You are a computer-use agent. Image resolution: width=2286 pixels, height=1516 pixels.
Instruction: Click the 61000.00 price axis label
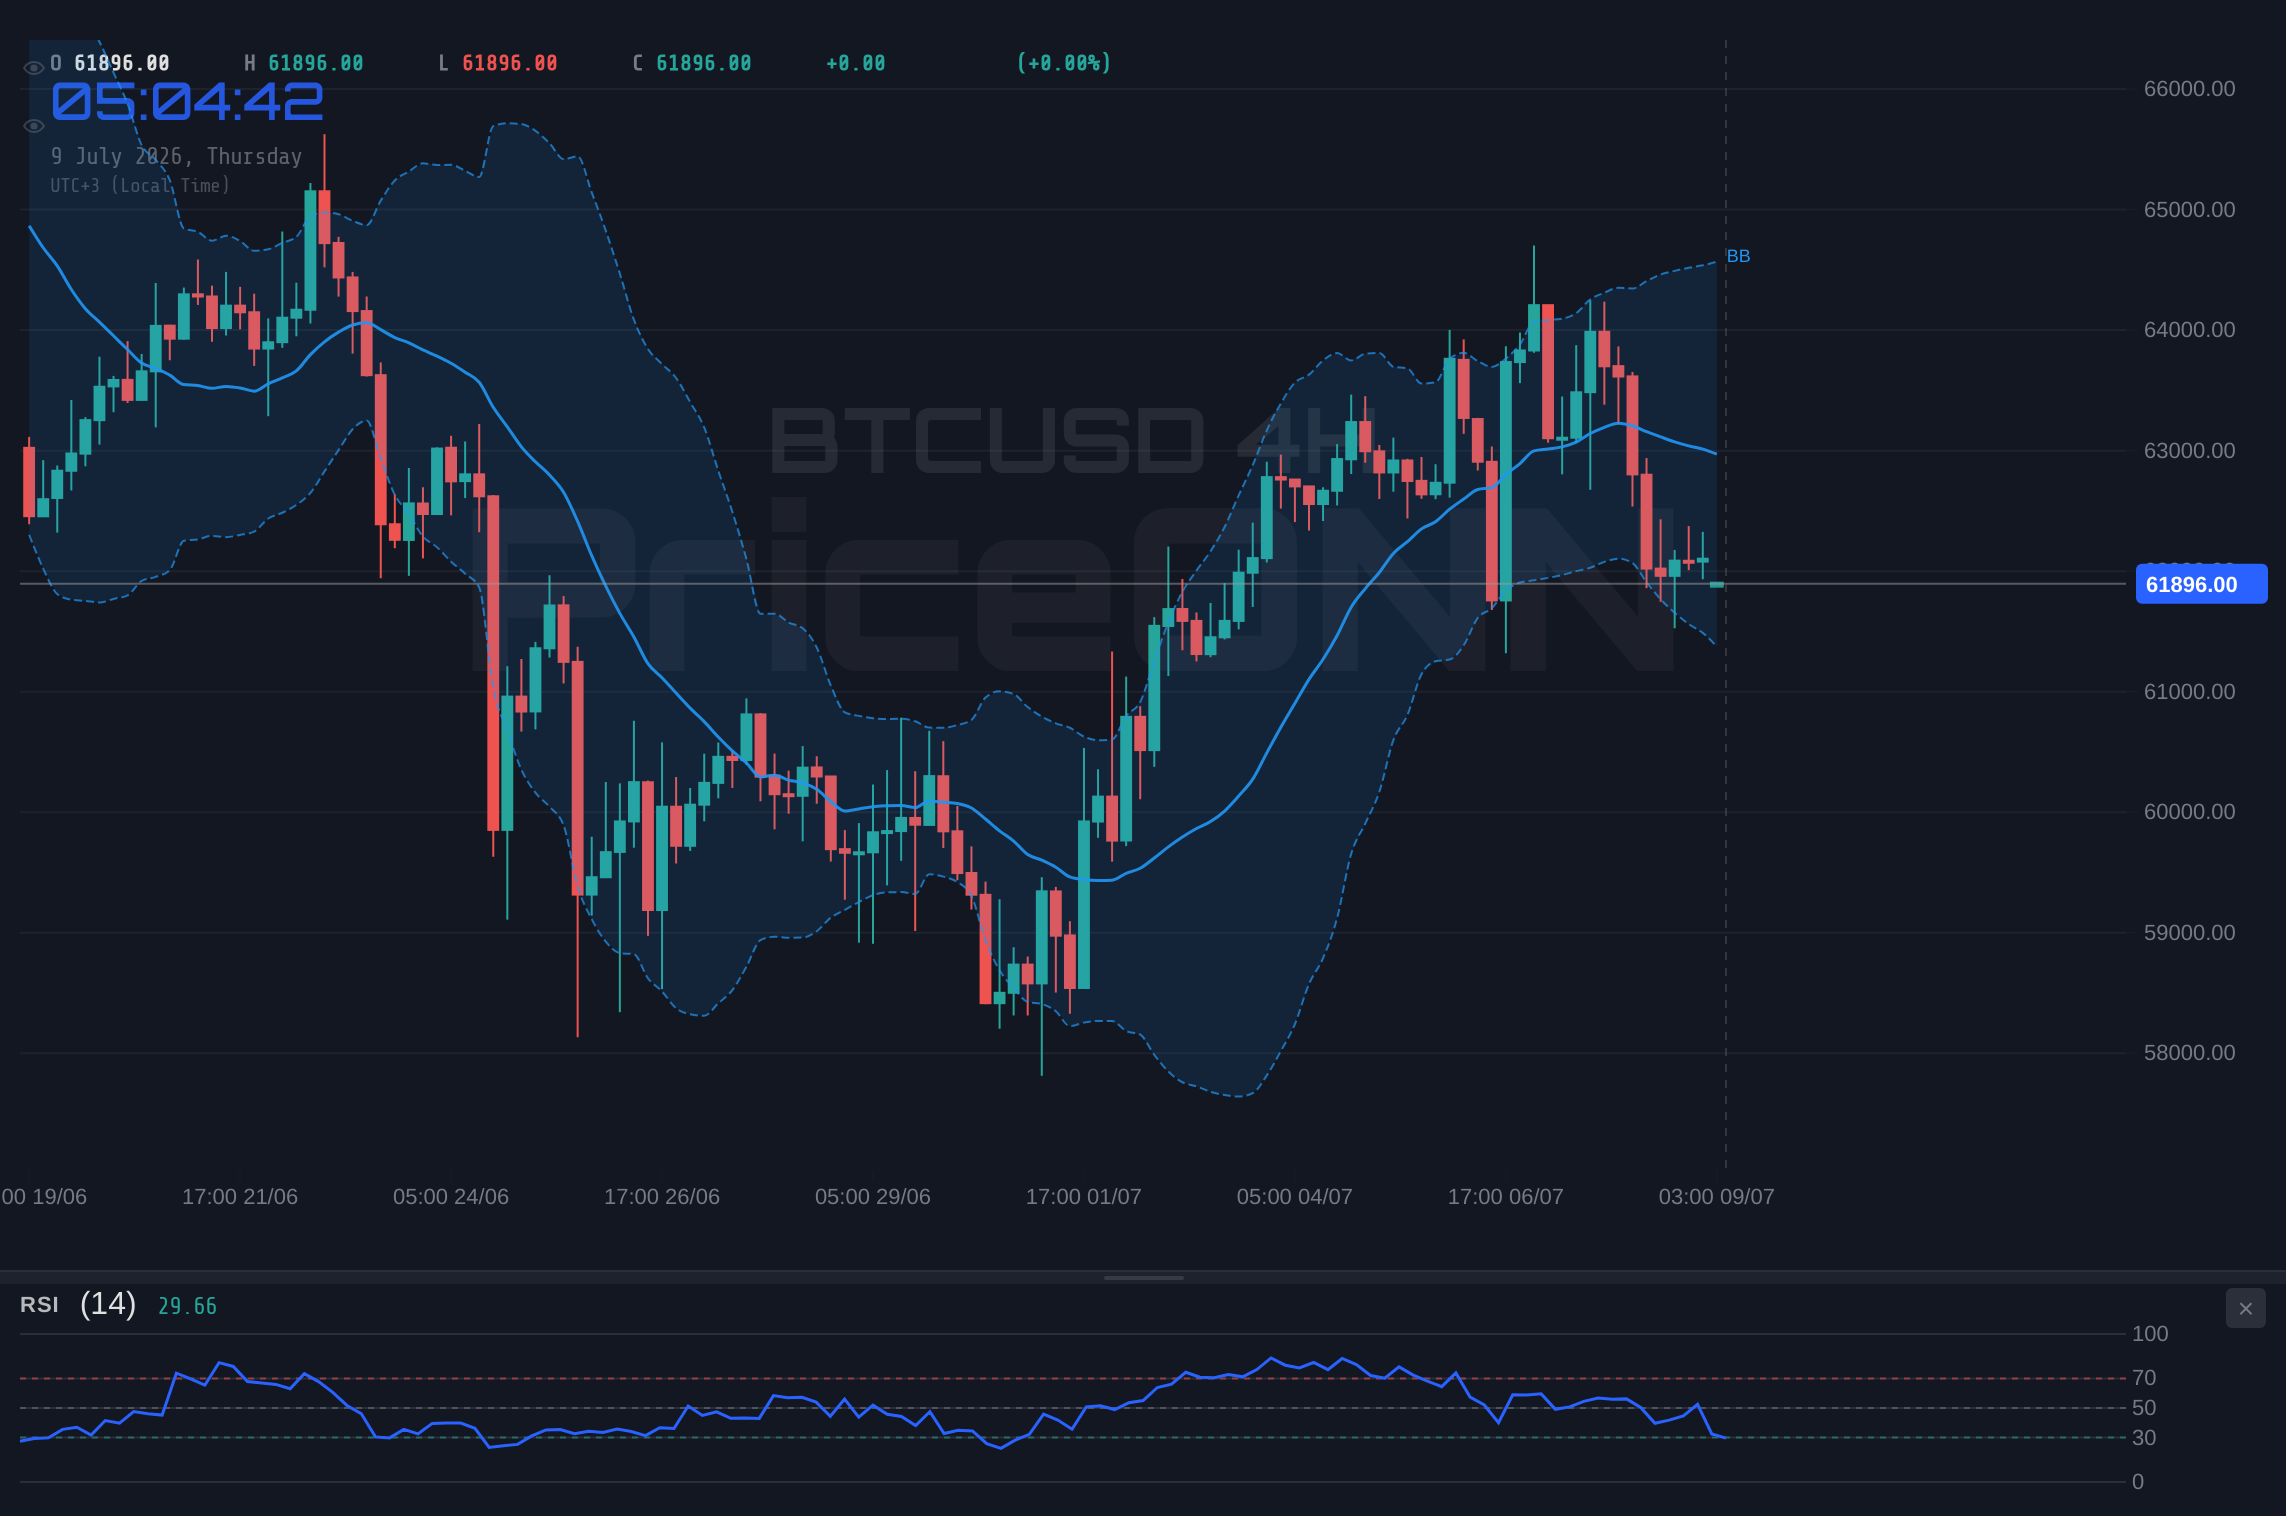pos(2189,692)
